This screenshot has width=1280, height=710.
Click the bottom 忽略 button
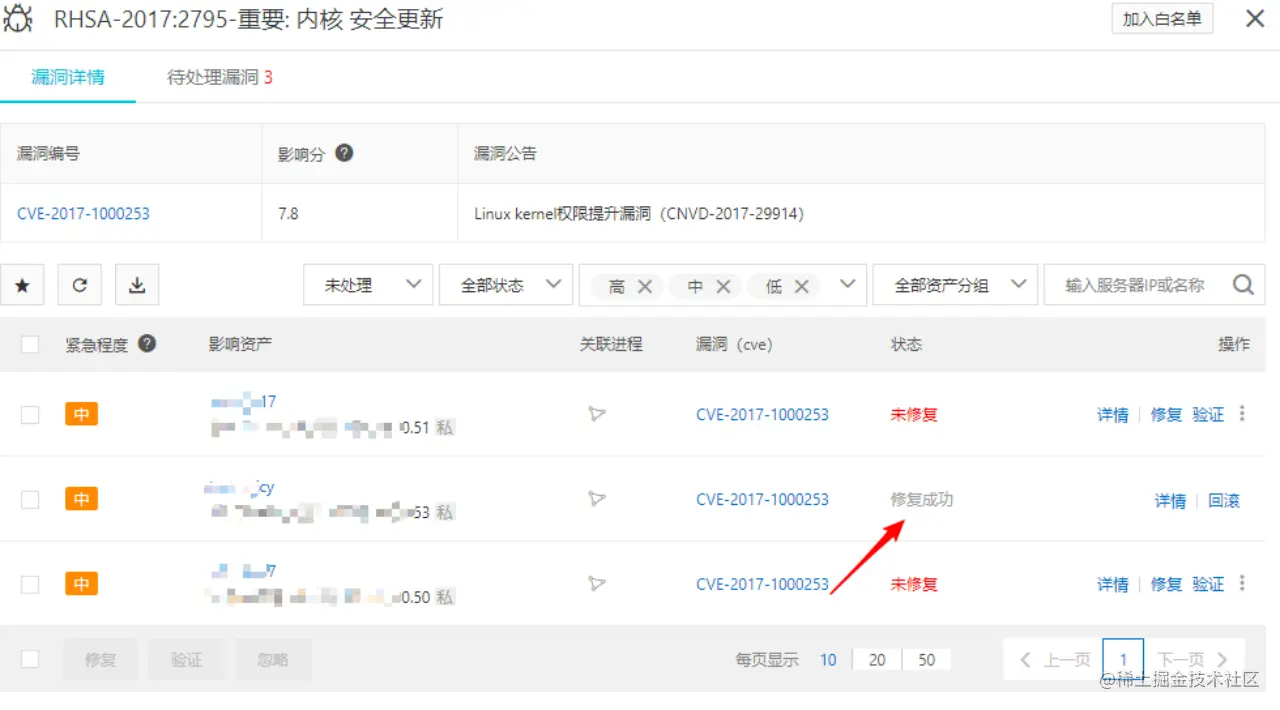tap(273, 660)
